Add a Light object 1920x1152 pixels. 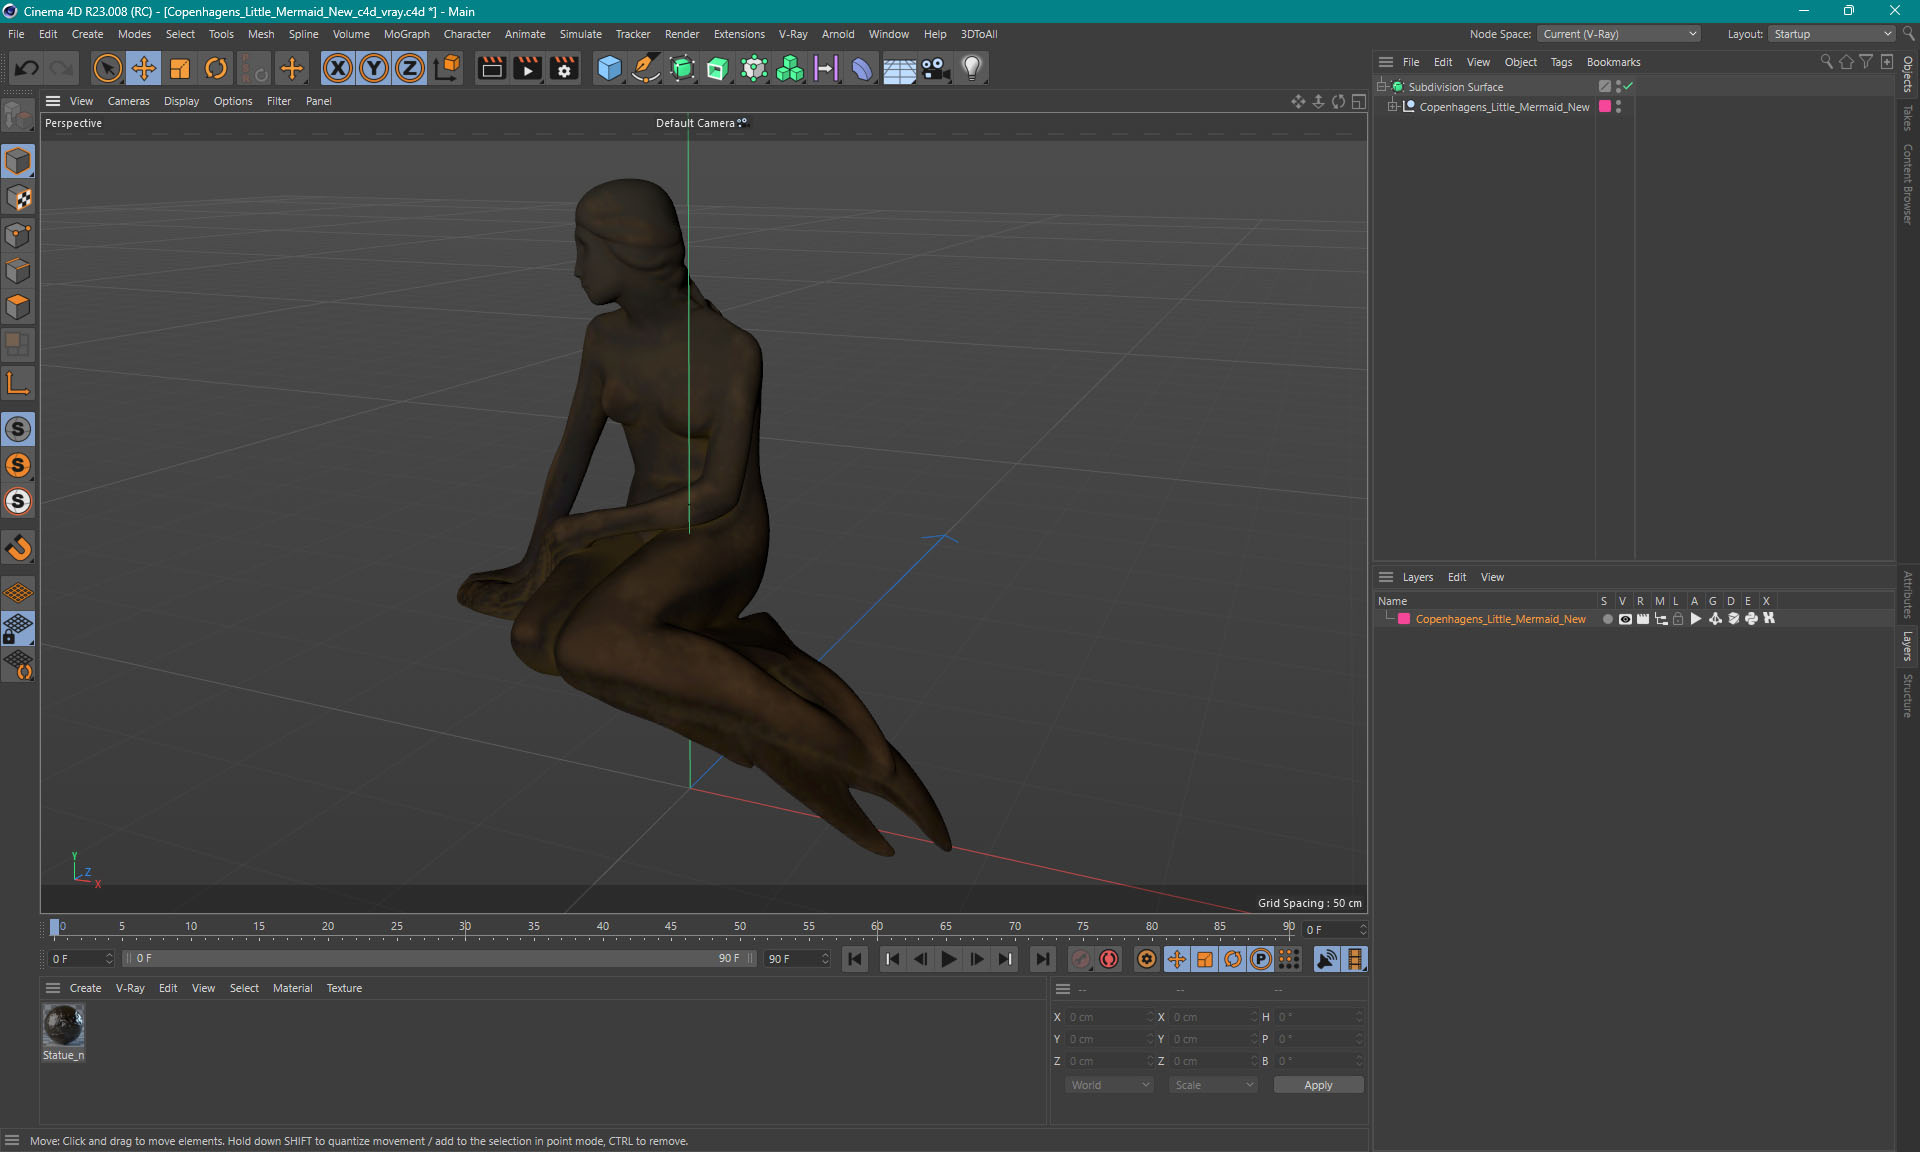point(972,68)
